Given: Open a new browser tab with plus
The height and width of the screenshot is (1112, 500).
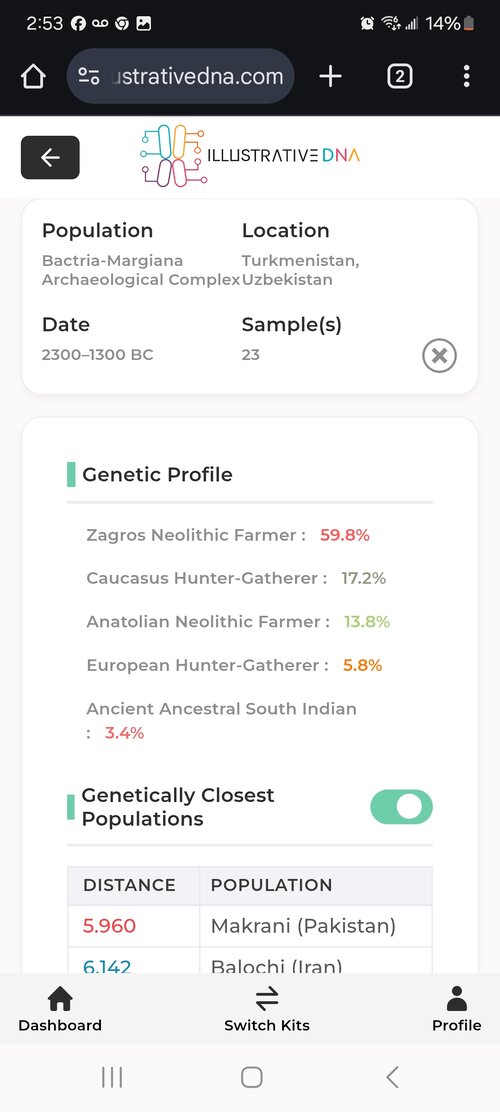Looking at the screenshot, I should pyautogui.click(x=330, y=77).
